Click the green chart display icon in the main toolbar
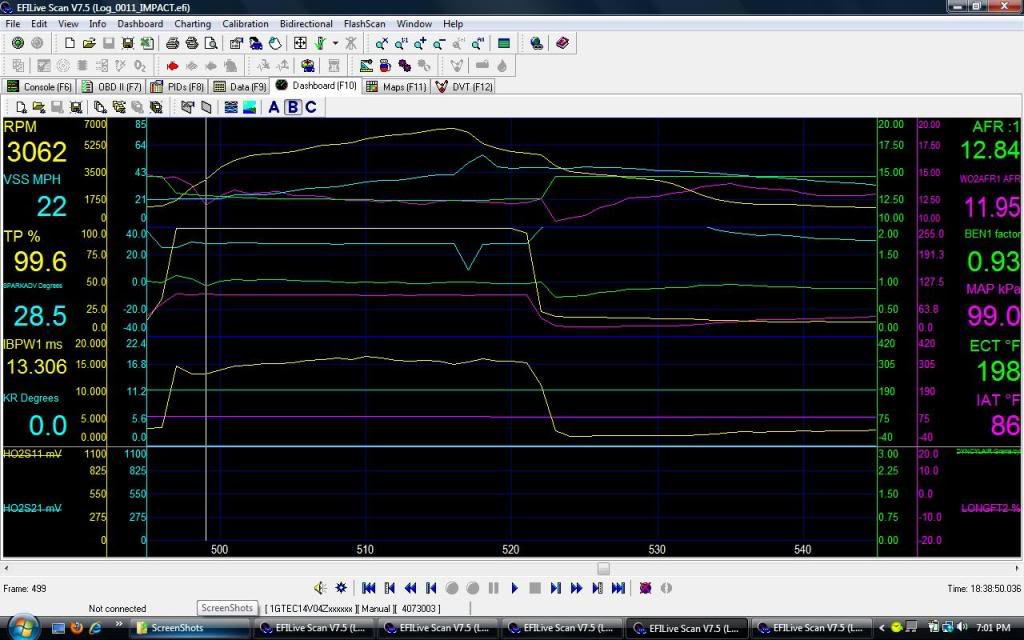Viewport: 1024px width, 640px height. 504,43
